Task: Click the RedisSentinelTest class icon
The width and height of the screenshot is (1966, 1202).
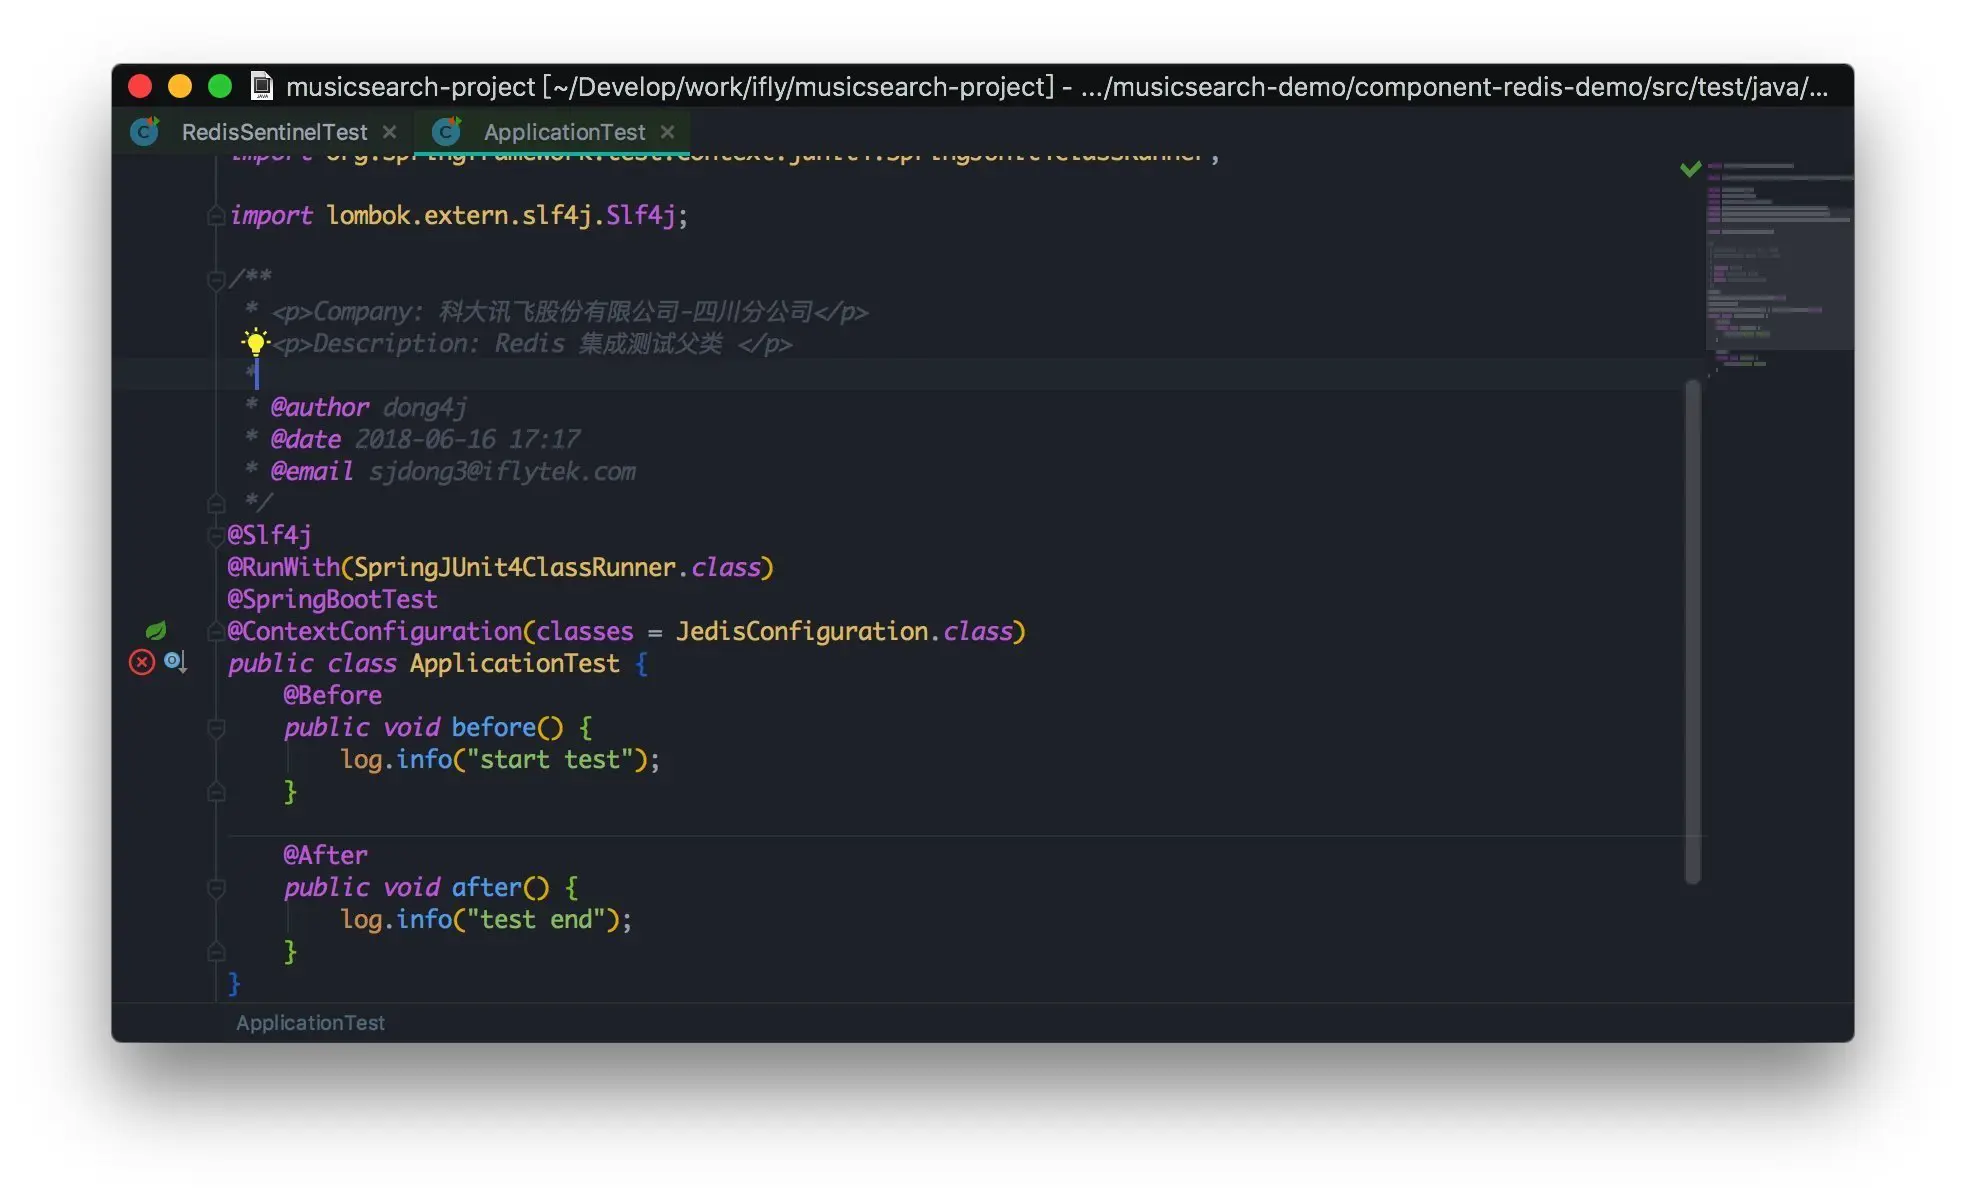Action: click(146, 132)
